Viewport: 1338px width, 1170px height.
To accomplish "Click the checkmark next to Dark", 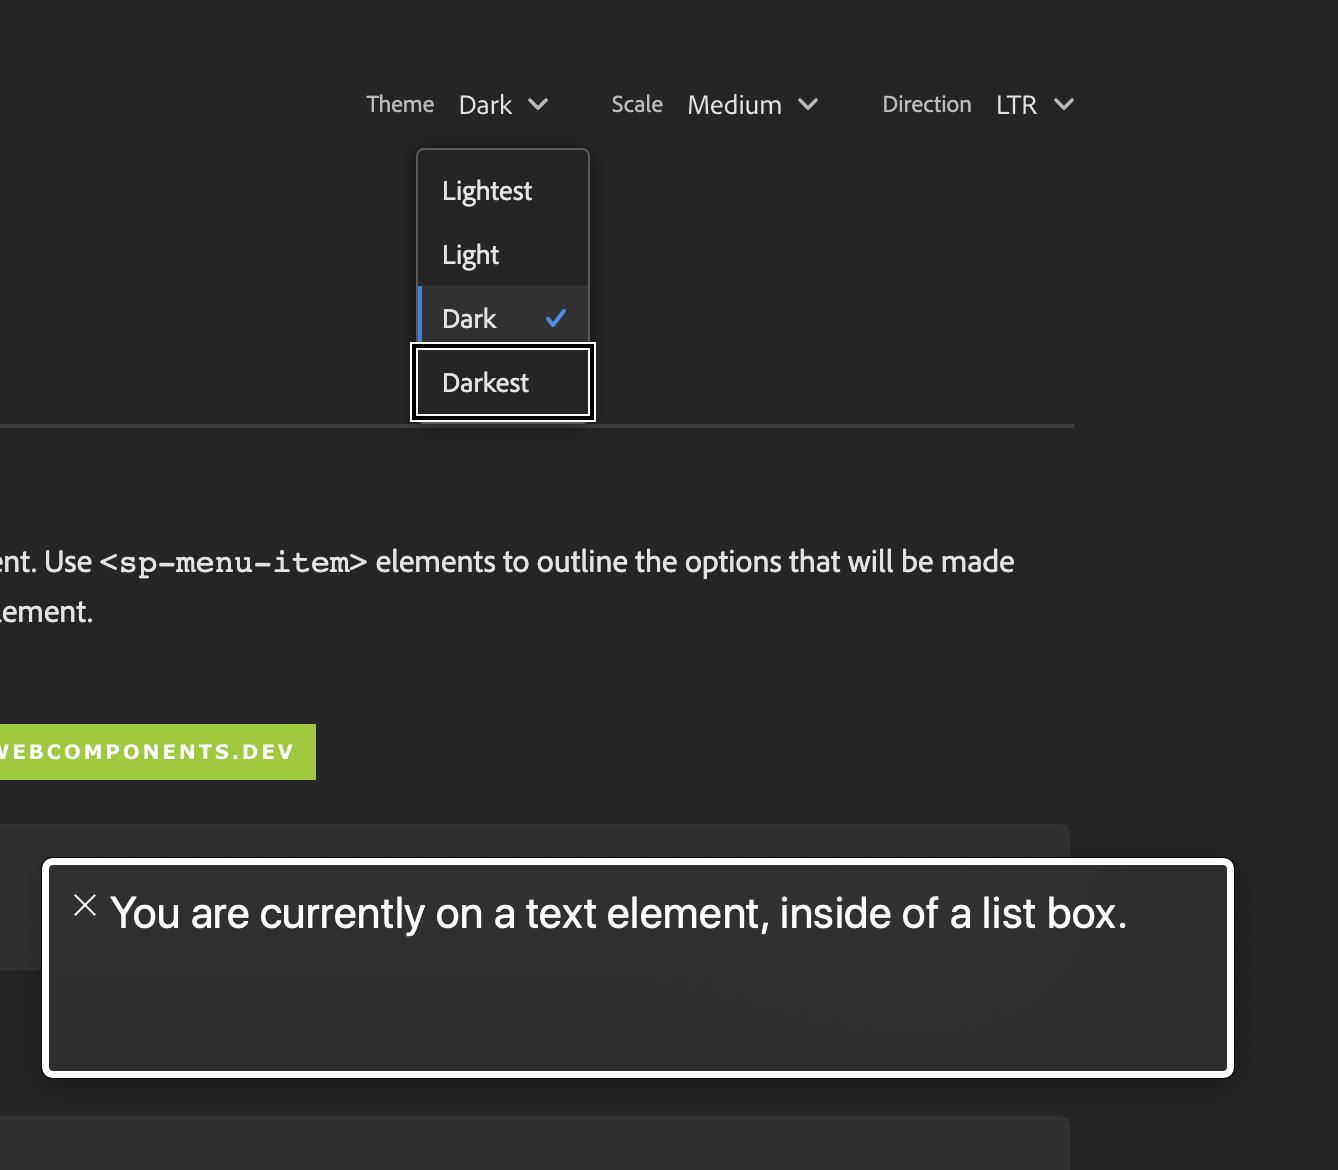I will coord(556,317).
